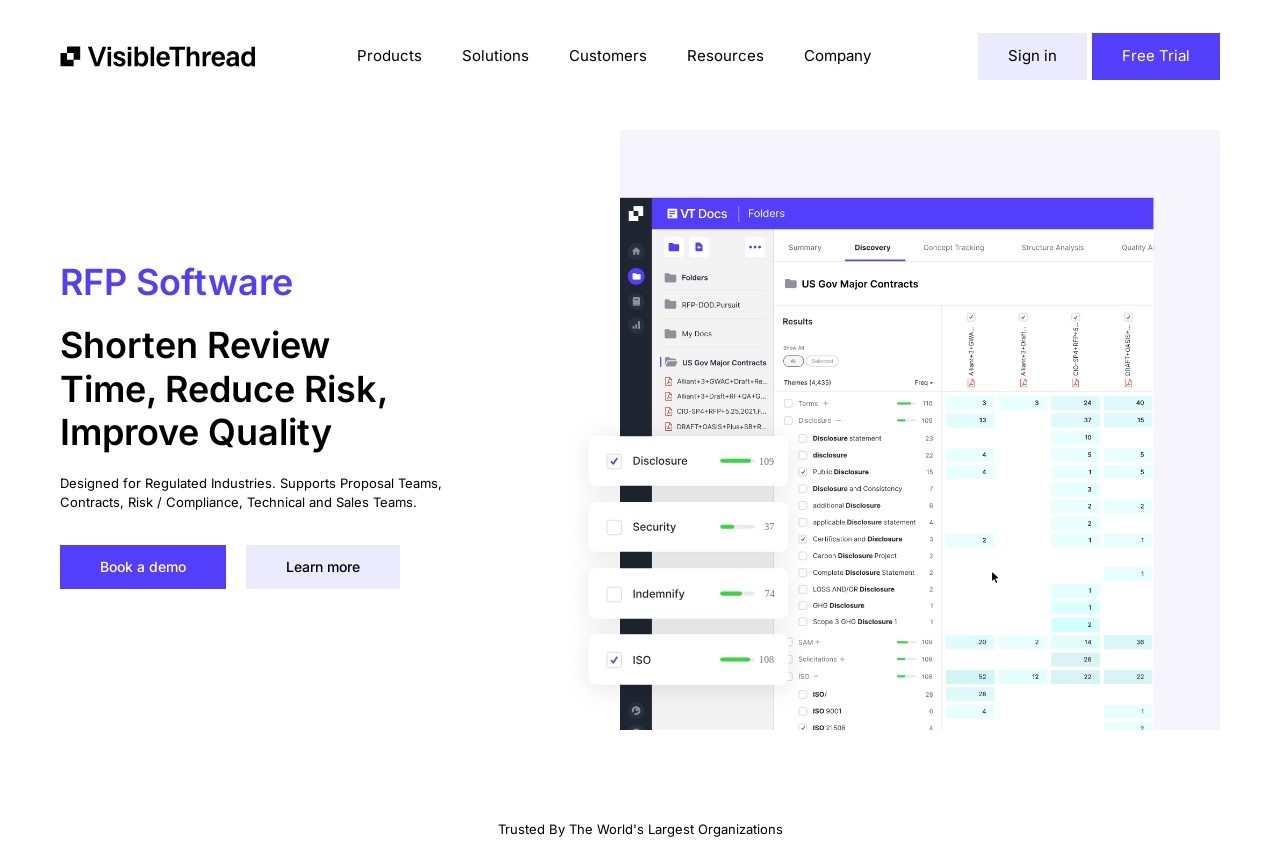Select the 'All' filter pill under Show All
This screenshot has width=1280, height=853.
[x=793, y=361]
